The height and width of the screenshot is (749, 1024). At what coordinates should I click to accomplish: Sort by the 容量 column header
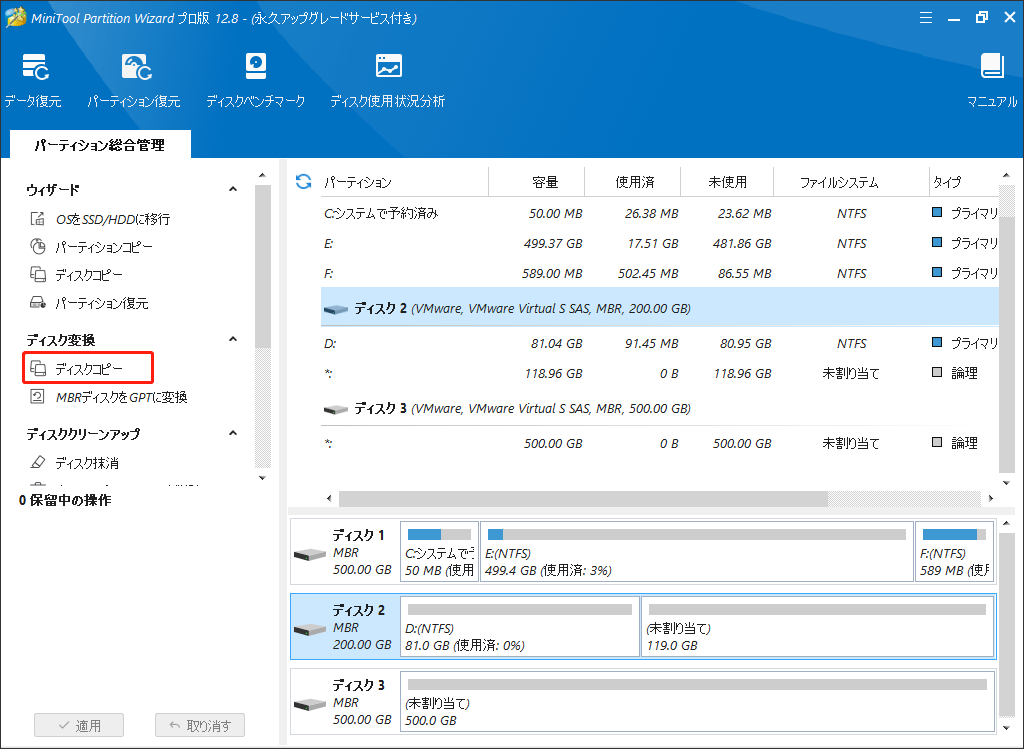(x=545, y=182)
